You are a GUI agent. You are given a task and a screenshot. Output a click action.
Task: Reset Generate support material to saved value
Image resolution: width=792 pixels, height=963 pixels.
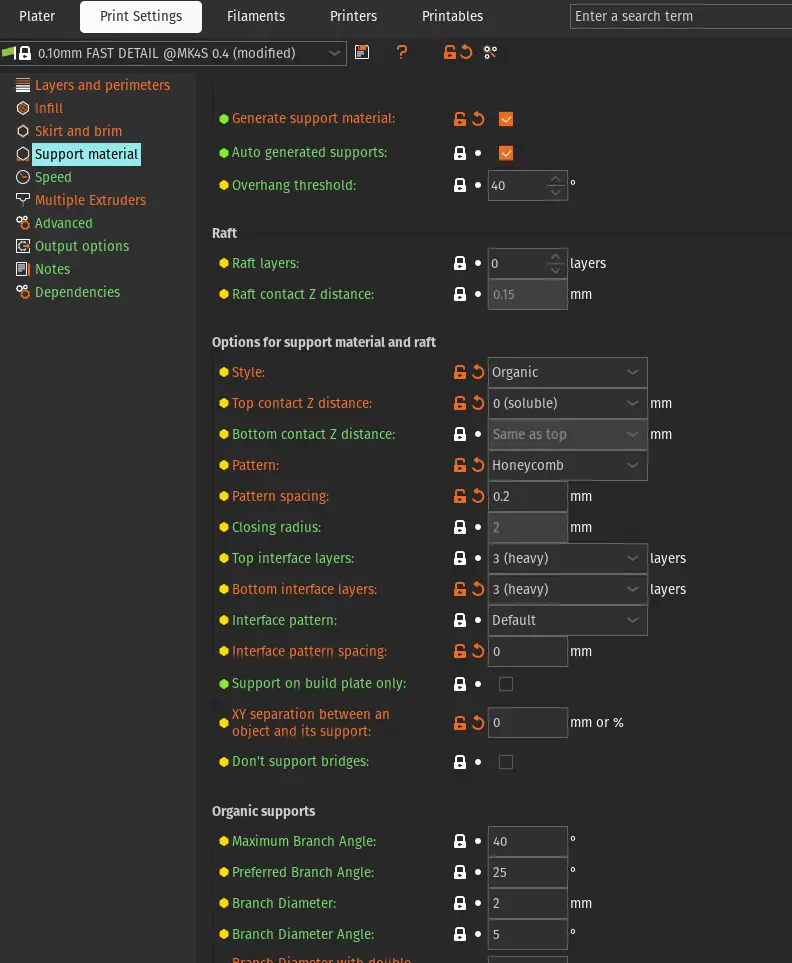point(478,119)
